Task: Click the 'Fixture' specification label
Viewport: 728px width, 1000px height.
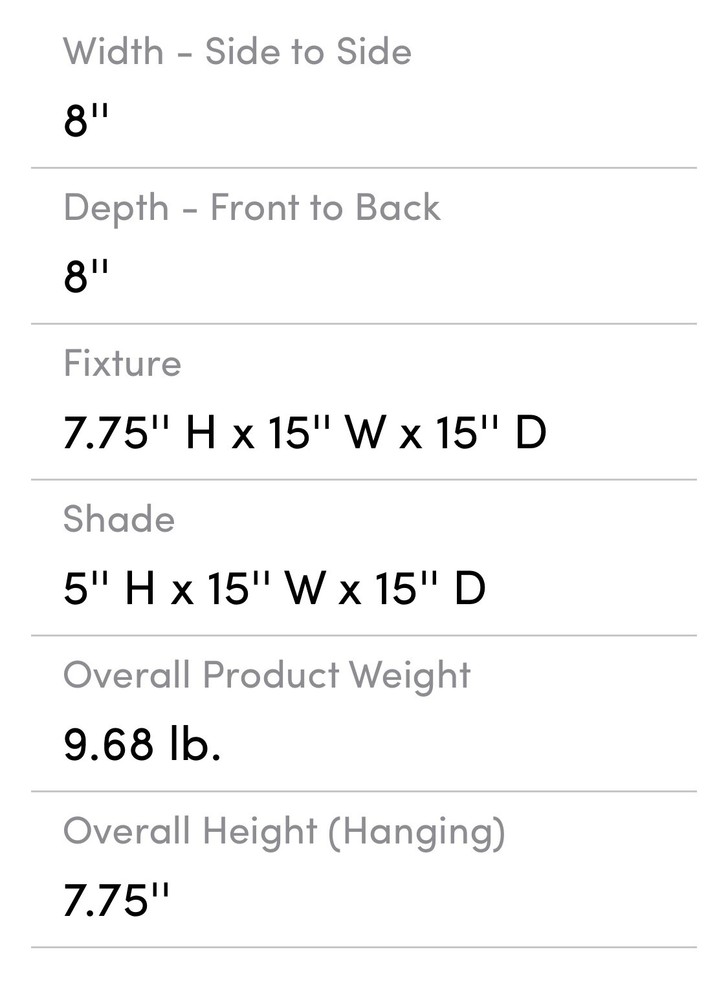Action: [122, 363]
